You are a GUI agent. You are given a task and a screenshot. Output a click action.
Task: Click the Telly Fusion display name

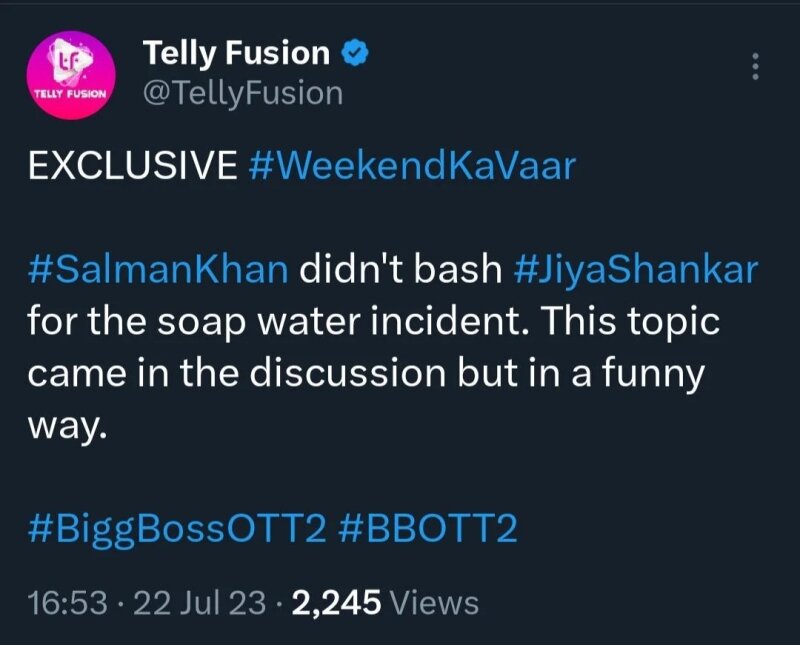(x=236, y=52)
